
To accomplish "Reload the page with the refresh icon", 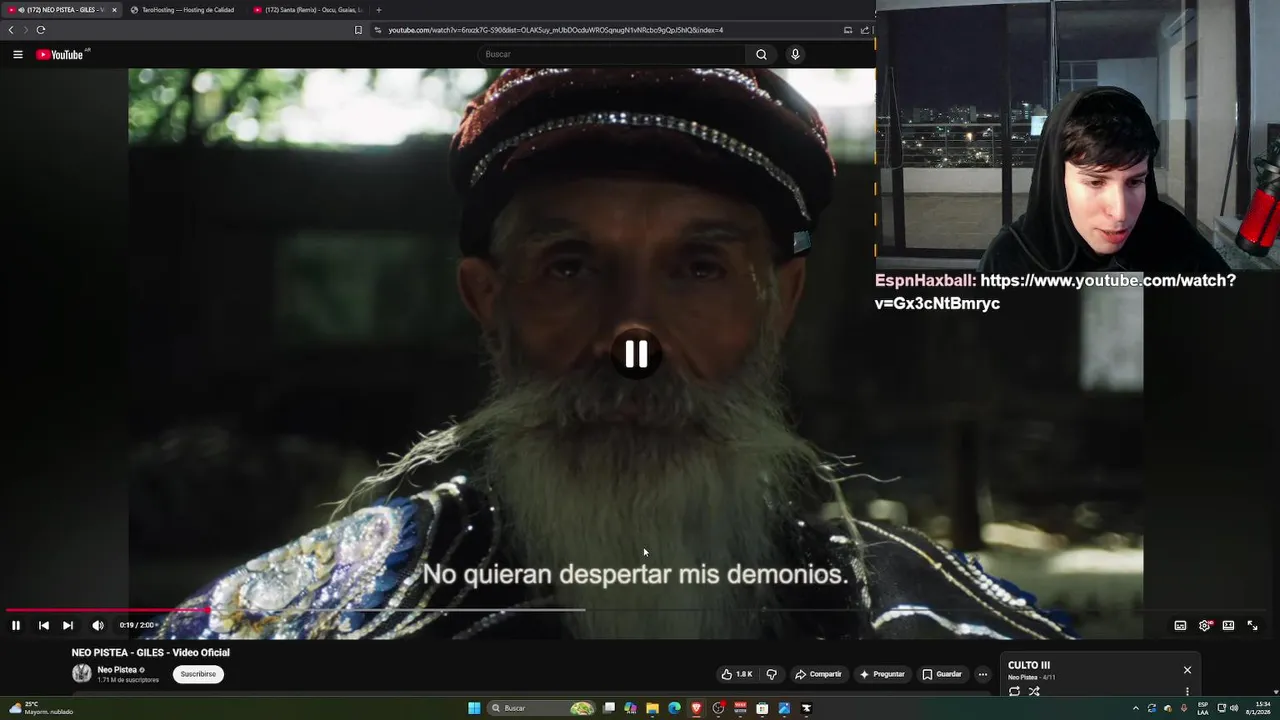I will tap(41, 30).
